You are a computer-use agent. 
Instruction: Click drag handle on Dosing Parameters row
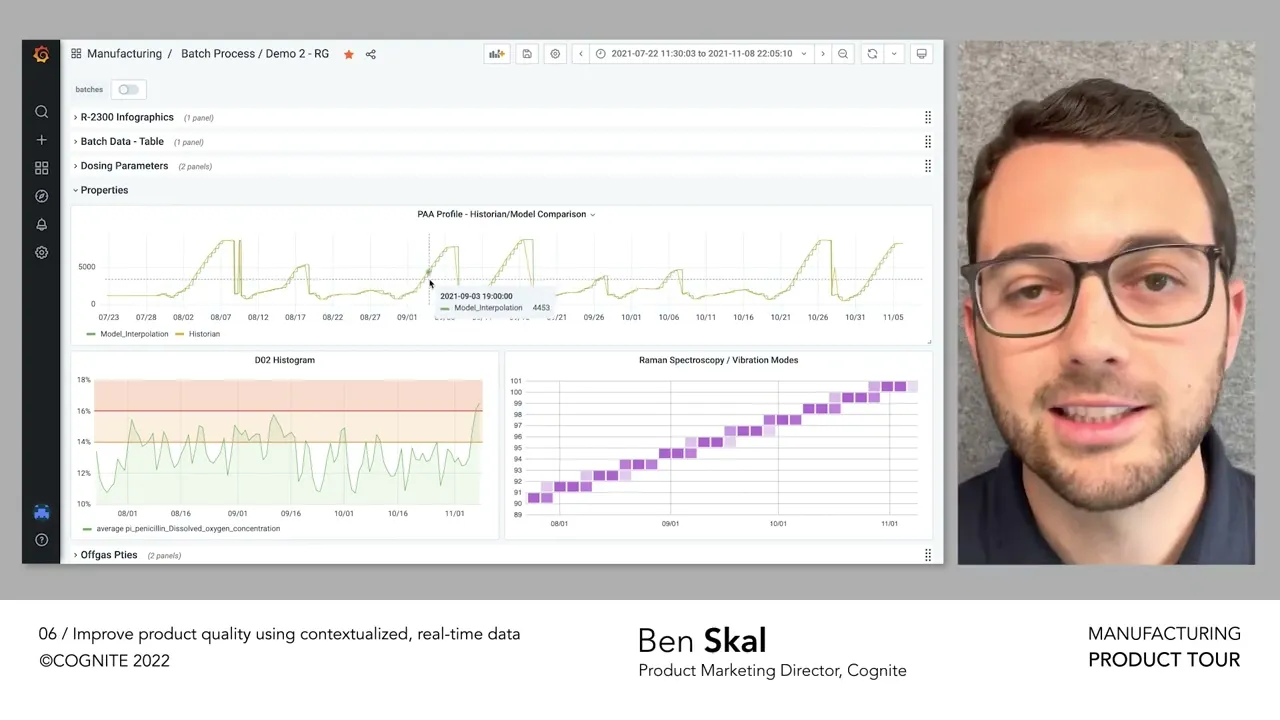(x=928, y=166)
